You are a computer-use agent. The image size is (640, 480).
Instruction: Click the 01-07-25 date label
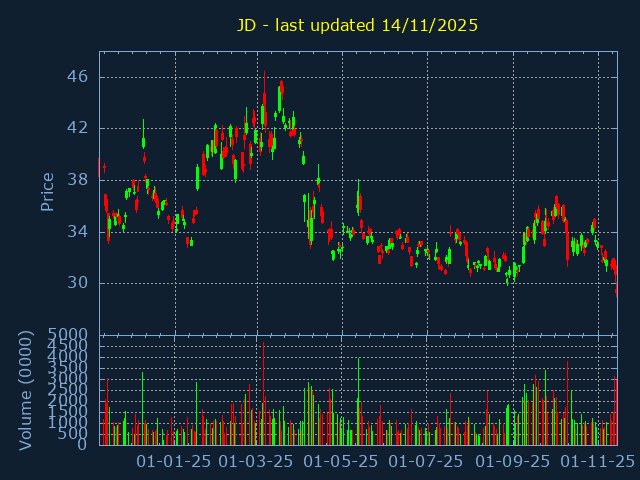point(425,462)
